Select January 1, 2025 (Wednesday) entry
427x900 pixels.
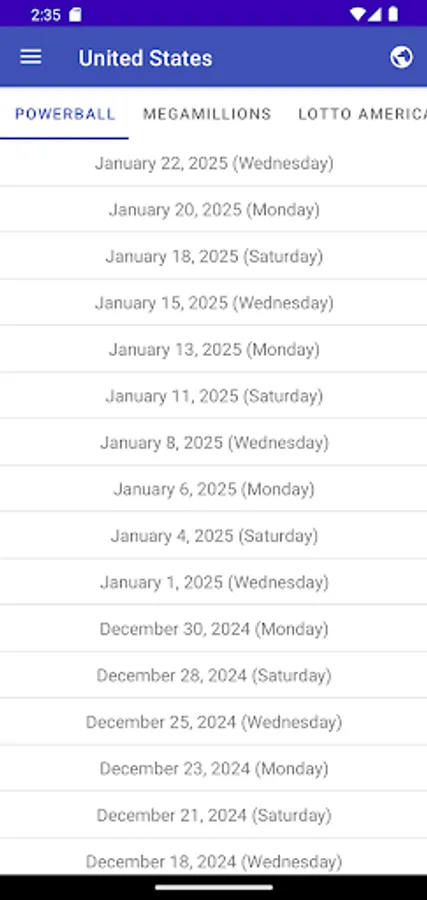tap(214, 582)
